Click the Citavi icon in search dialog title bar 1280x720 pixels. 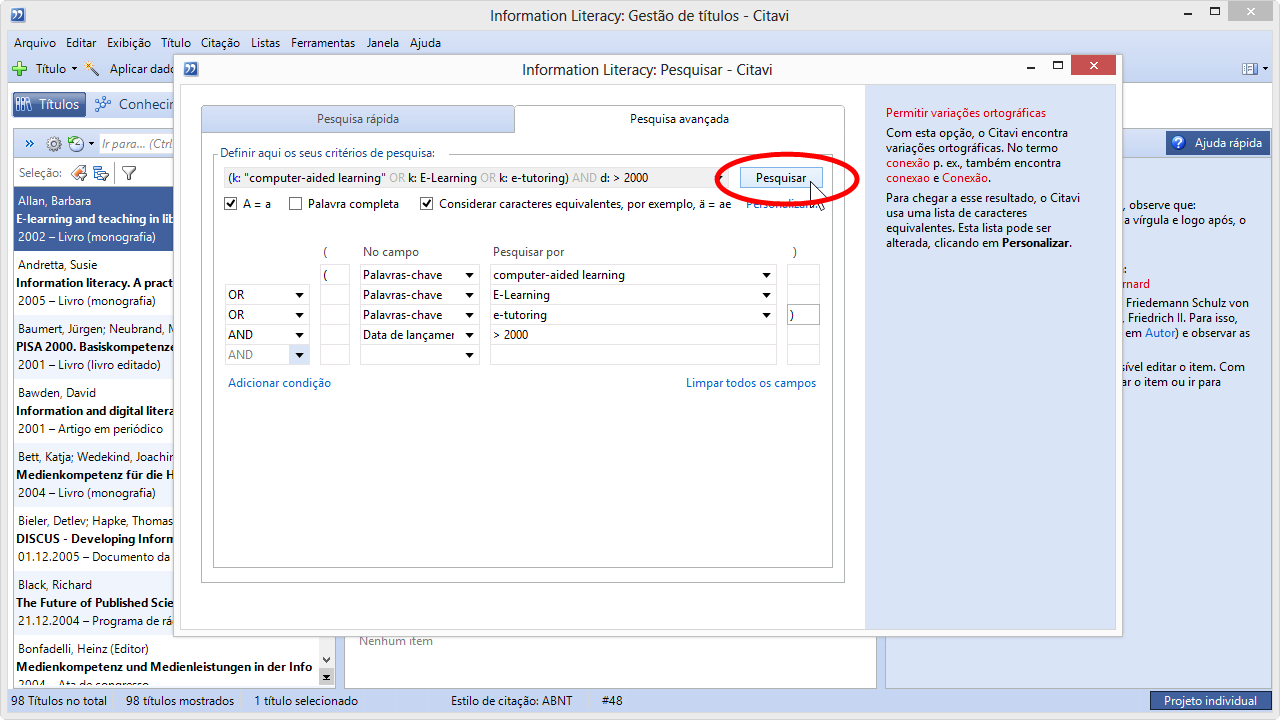coord(191,69)
